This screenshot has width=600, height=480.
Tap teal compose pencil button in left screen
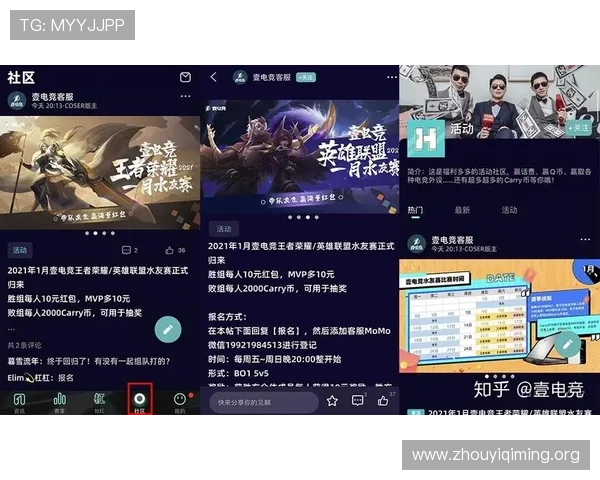point(168,330)
